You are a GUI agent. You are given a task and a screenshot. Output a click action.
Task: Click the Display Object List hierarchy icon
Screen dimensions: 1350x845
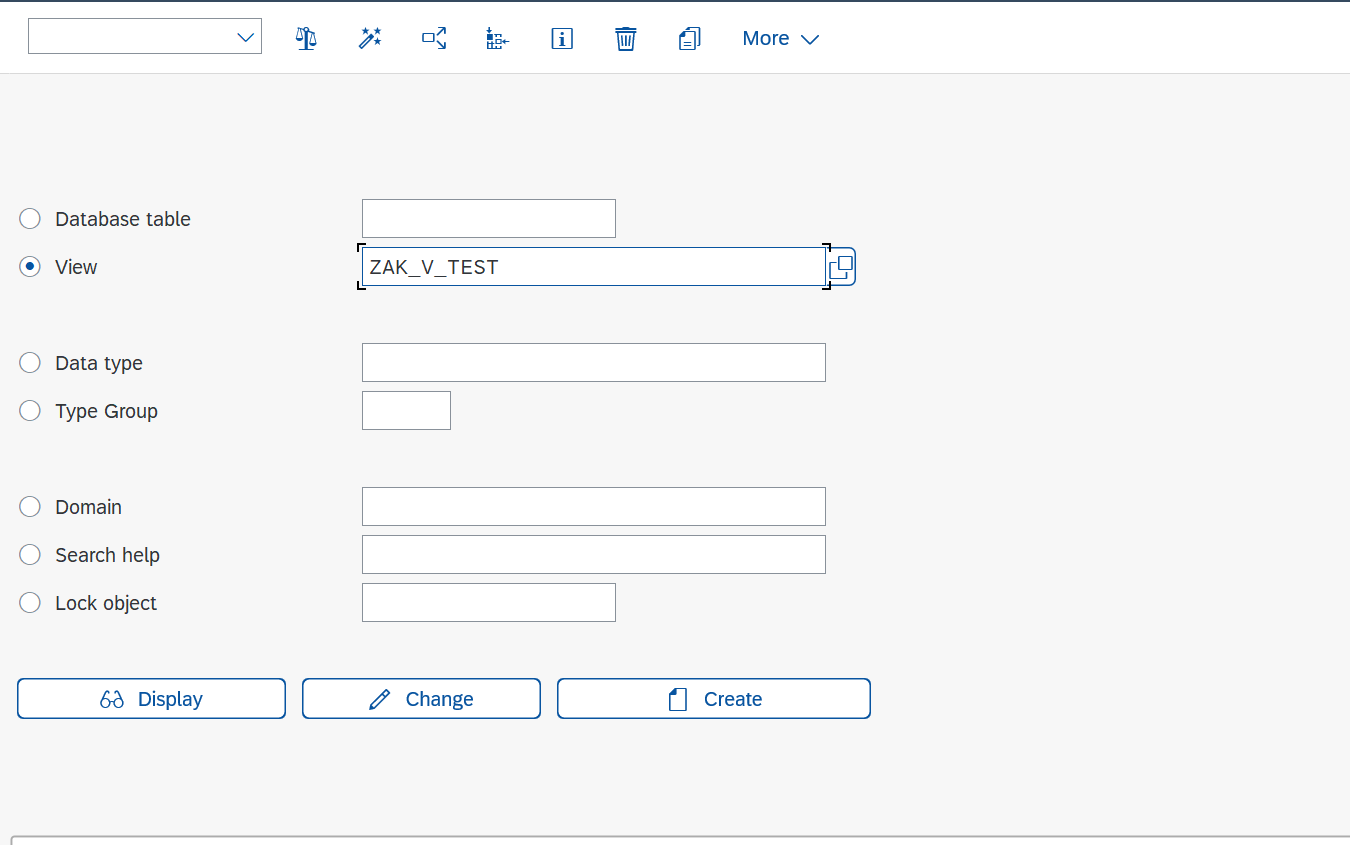click(x=497, y=39)
